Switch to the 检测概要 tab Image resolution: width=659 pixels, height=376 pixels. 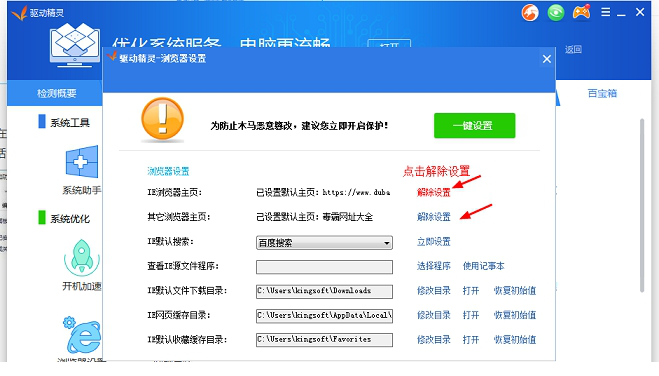tap(56, 93)
